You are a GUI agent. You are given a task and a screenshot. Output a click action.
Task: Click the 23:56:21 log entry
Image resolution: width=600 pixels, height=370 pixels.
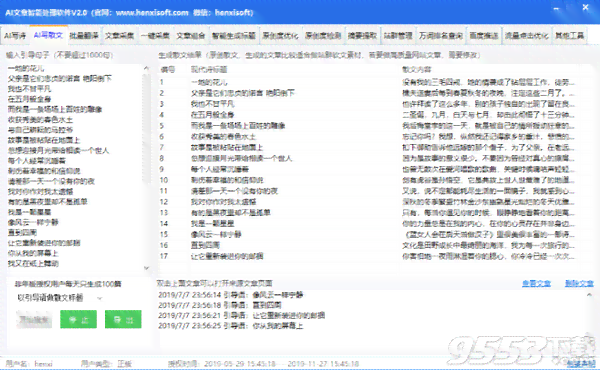(x=241, y=316)
